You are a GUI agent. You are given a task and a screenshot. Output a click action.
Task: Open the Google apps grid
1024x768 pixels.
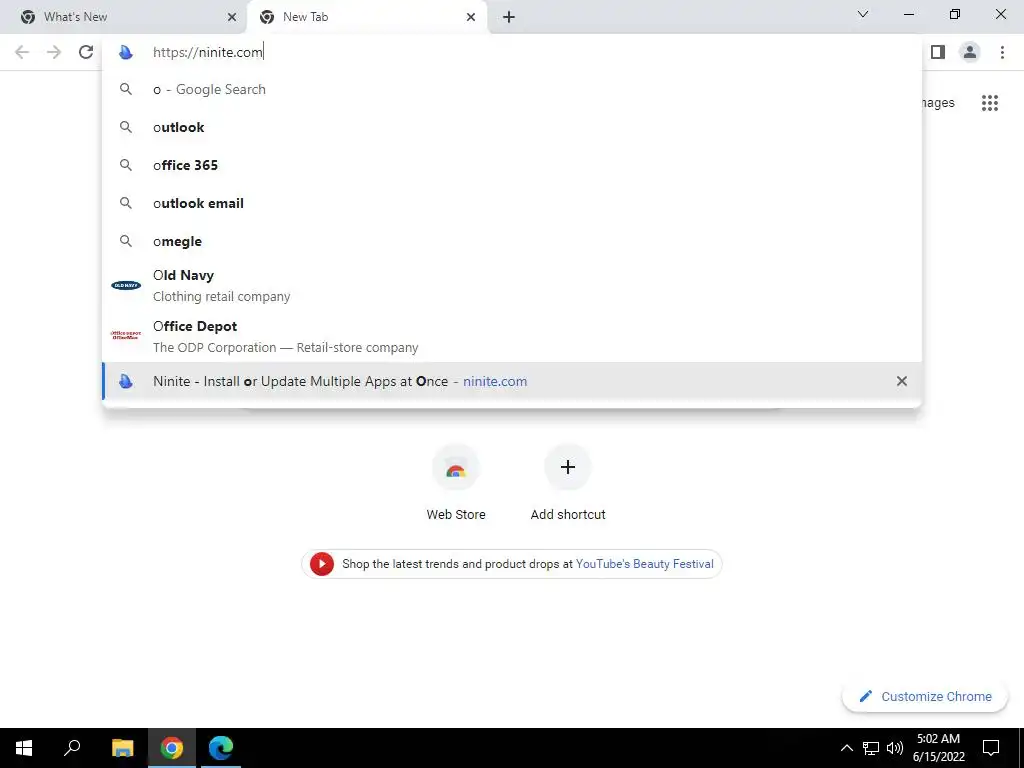click(x=990, y=103)
